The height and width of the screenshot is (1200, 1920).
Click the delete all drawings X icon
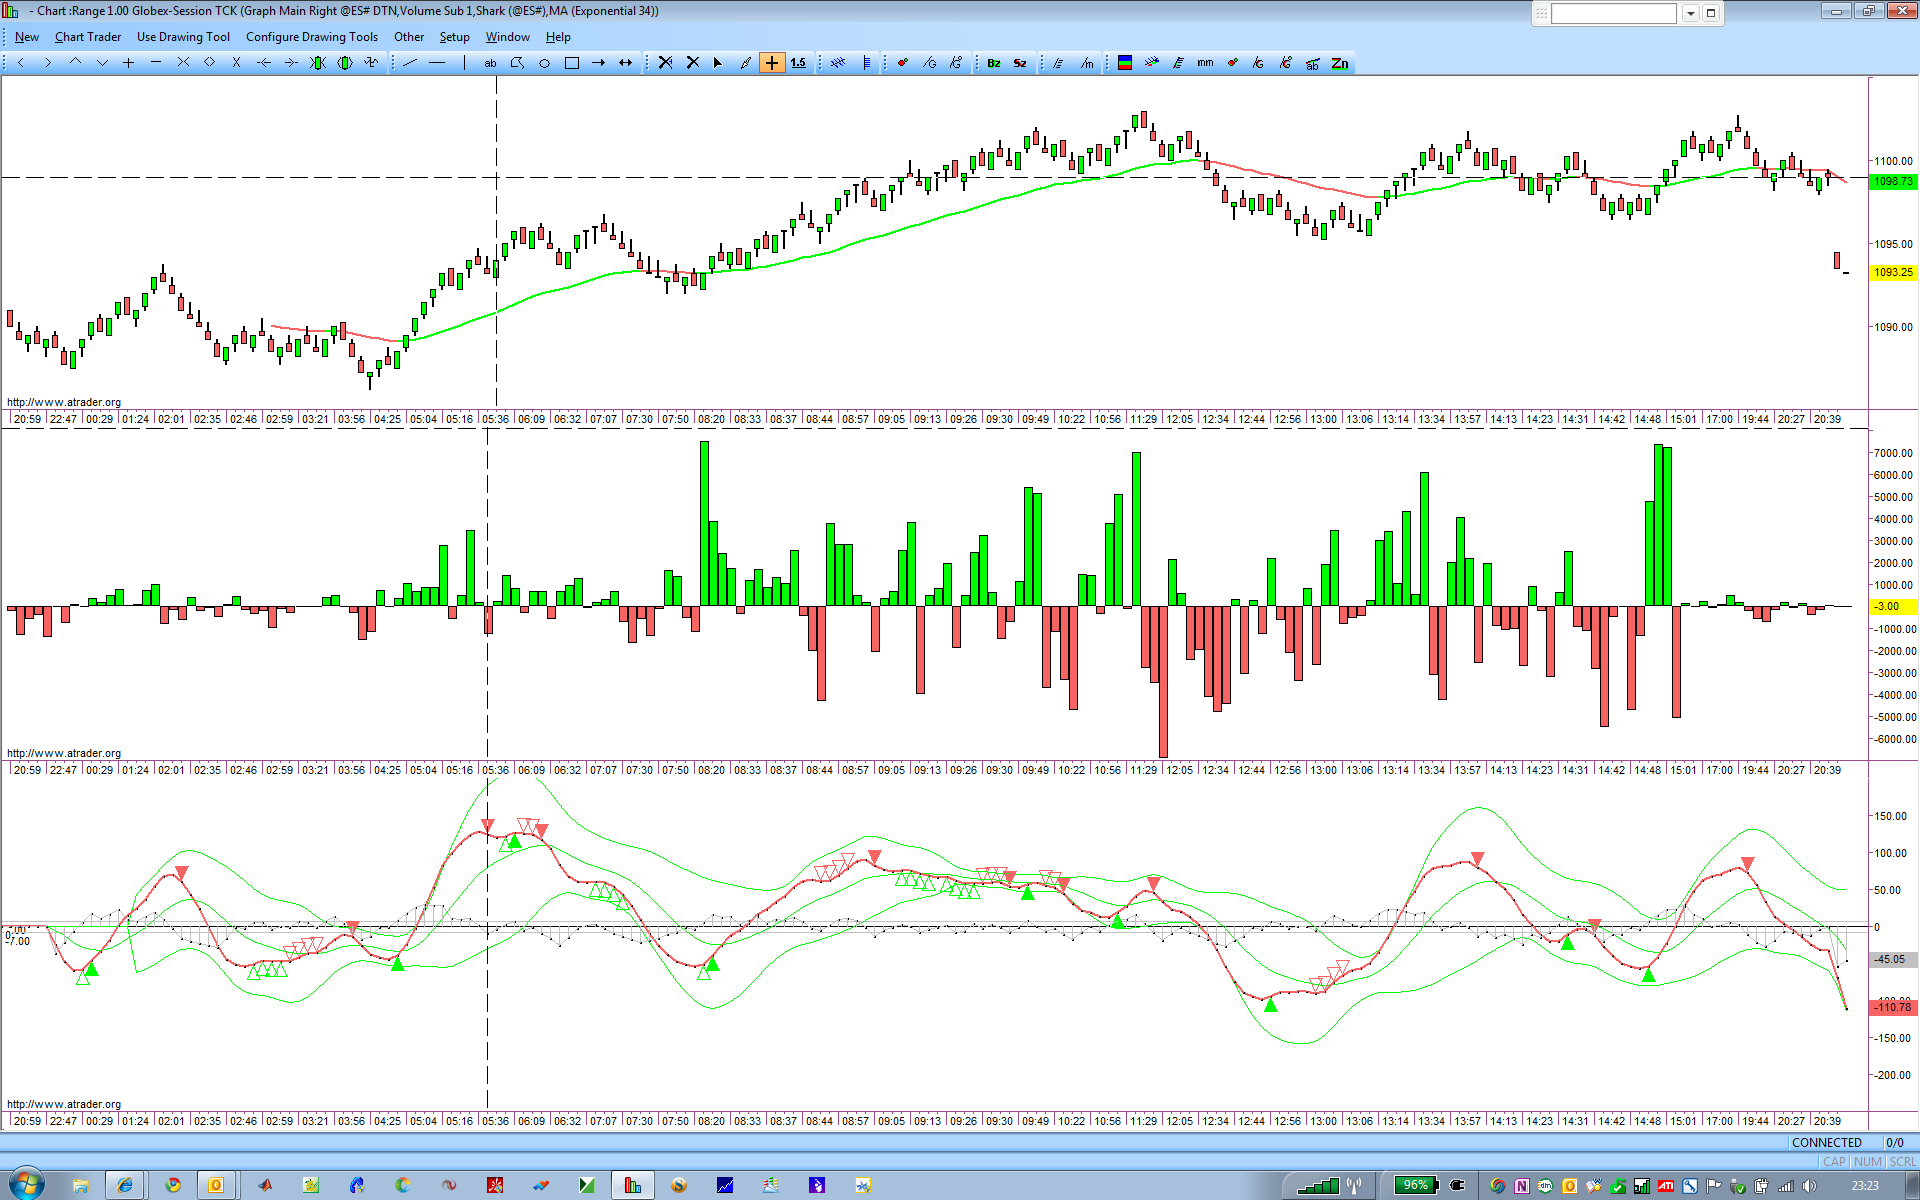pos(692,63)
